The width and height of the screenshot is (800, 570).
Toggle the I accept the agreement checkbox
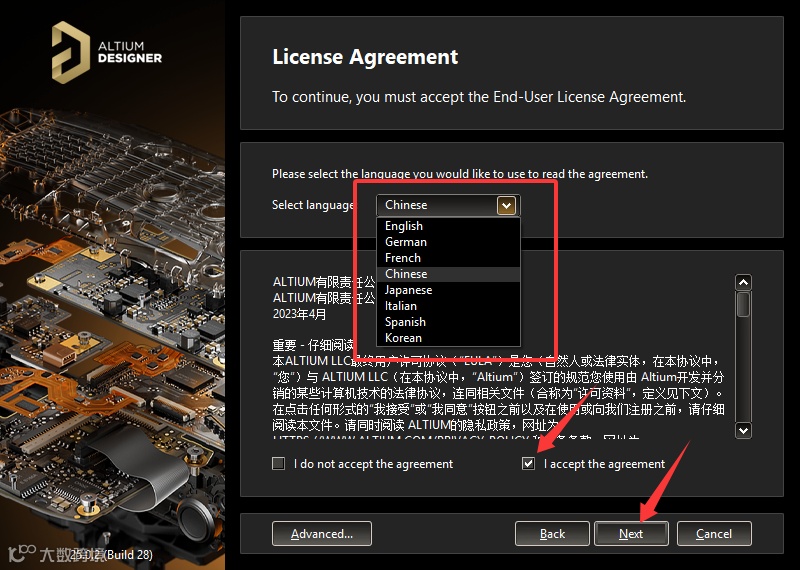tap(529, 463)
